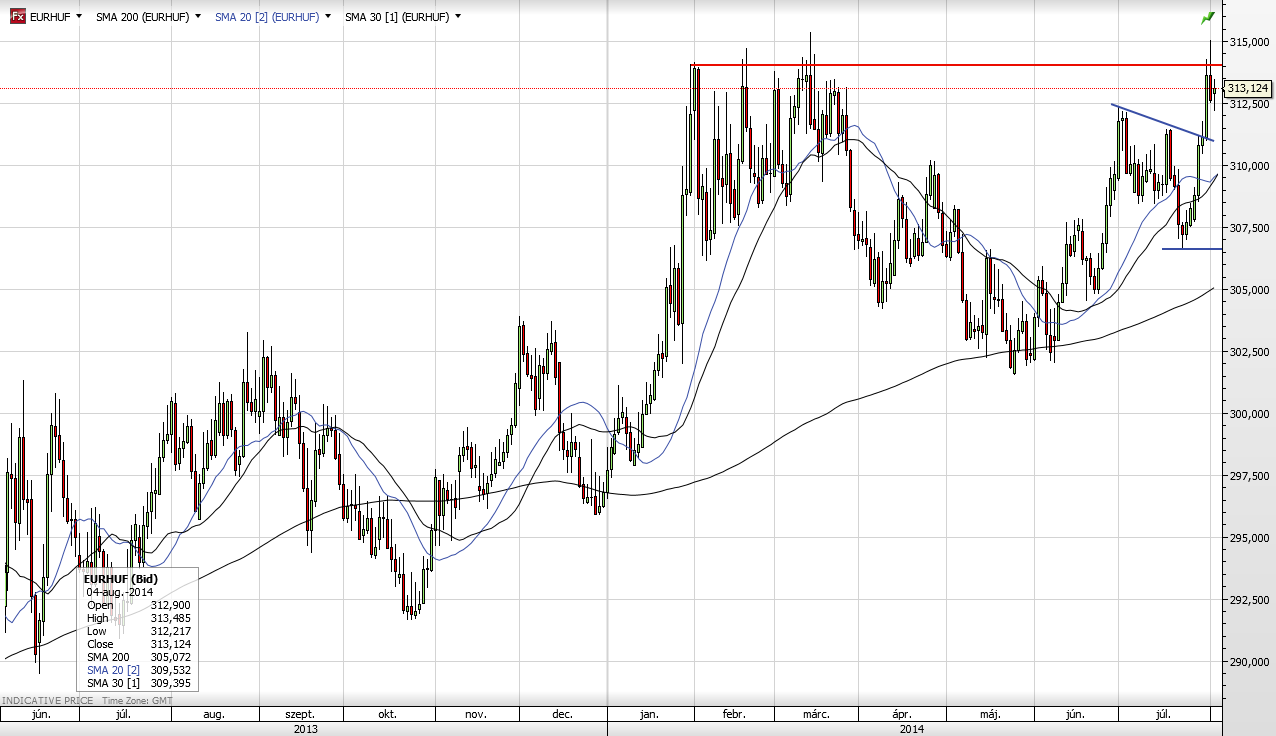Image resolution: width=1276 pixels, height=736 pixels.
Task: Click the 305,000 price axis label
Action: [1249, 290]
